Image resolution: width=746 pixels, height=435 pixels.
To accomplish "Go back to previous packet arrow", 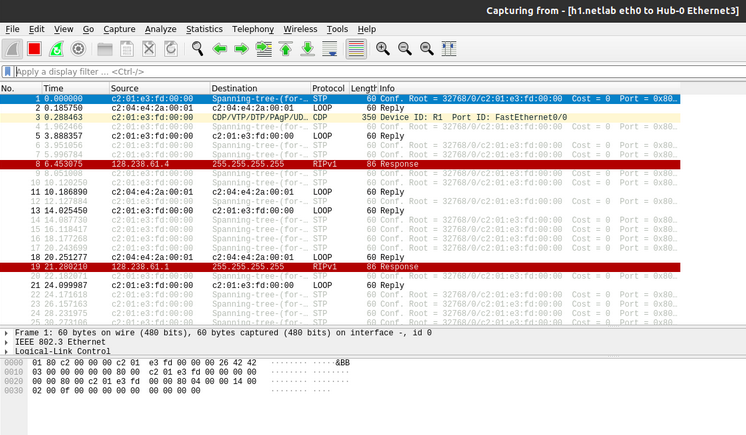I will pos(219,49).
